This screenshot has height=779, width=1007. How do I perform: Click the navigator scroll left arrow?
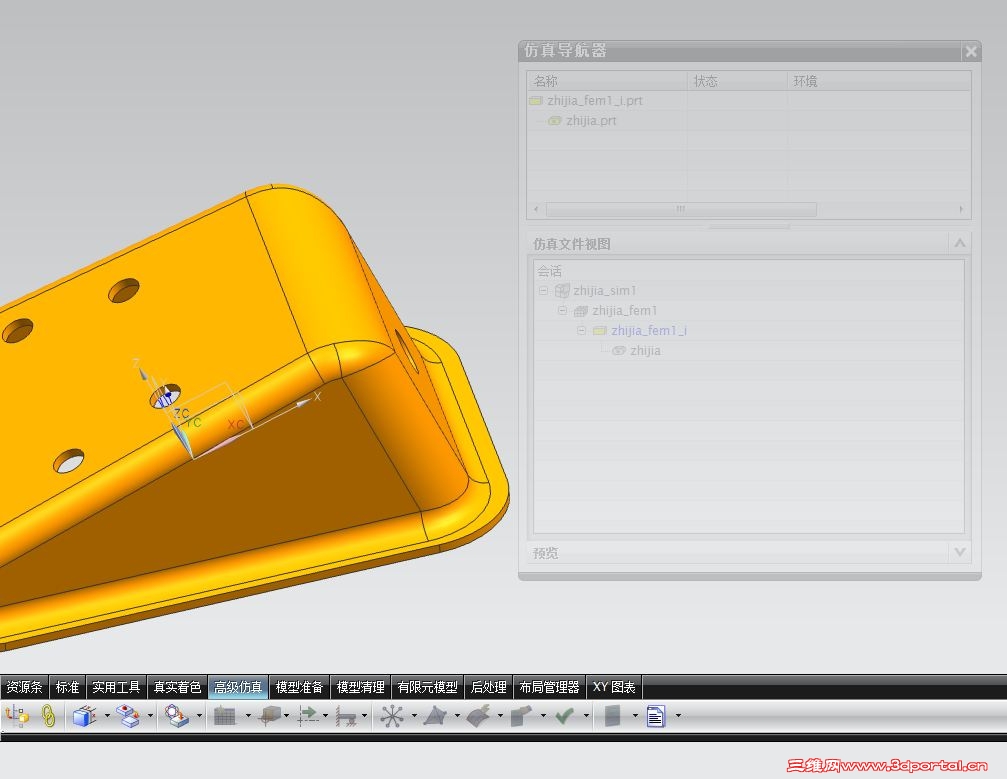536,209
